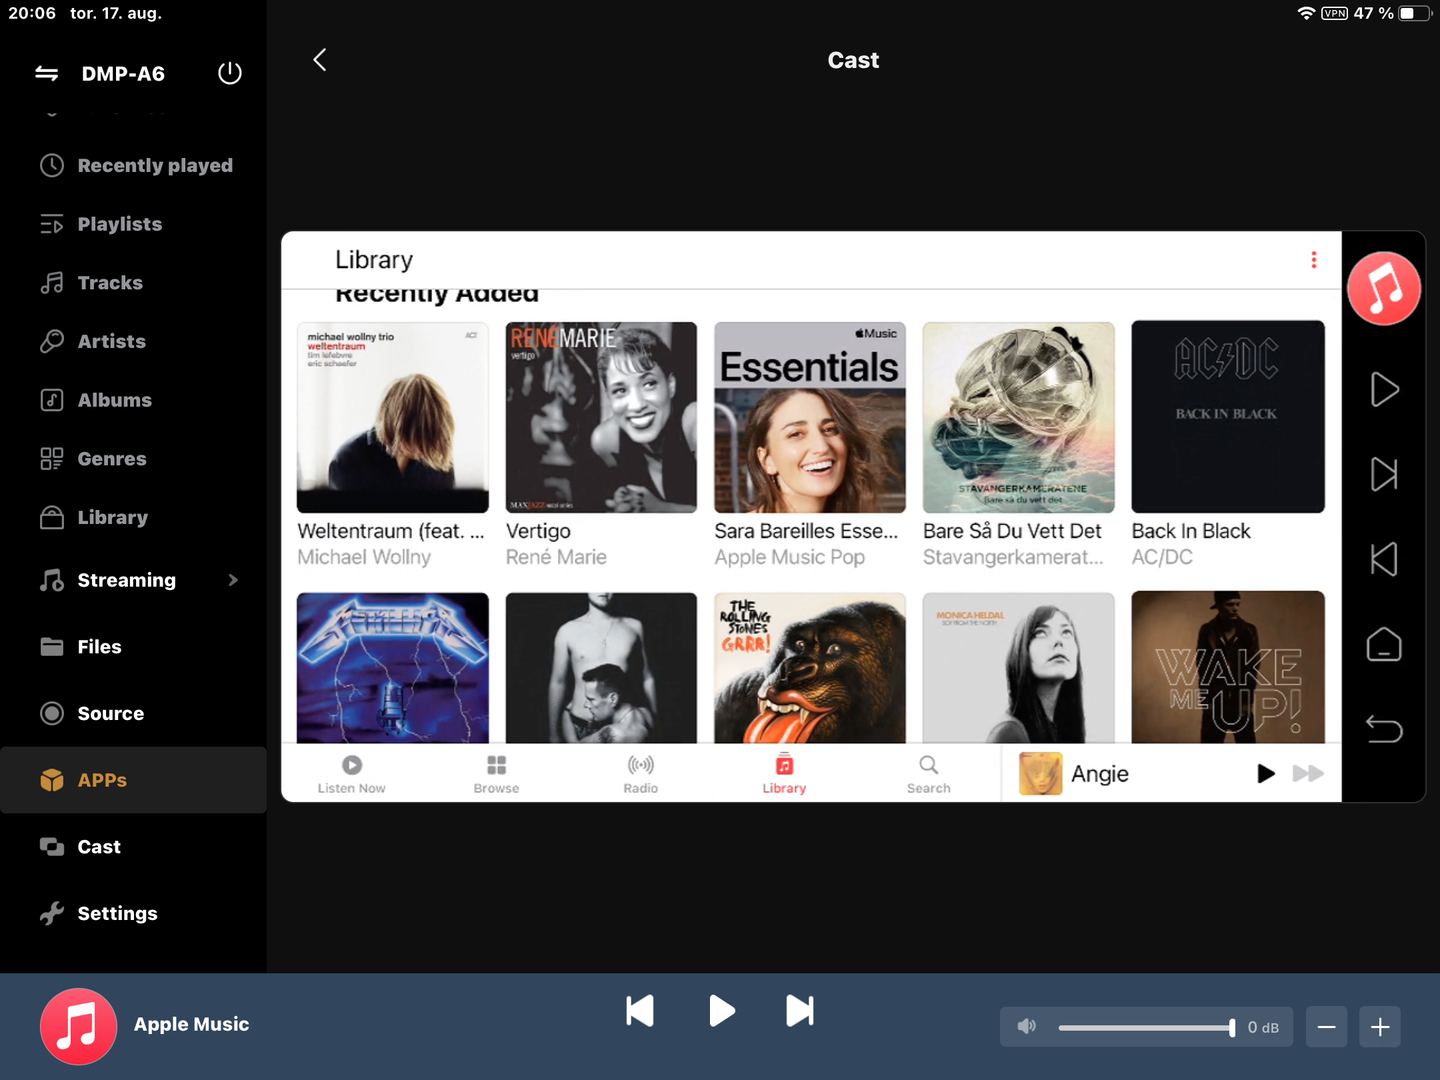Open the Bare Så Du Vett Det cover
The height and width of the screenshot is (1080, 1440).
[1018, 417]
